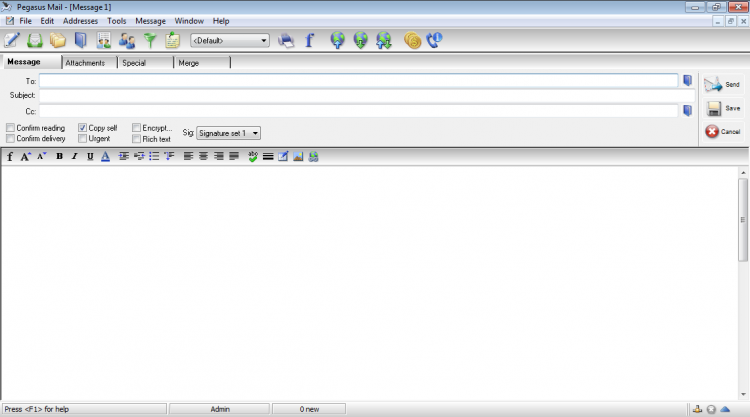Viewport: 750px width, 417px height.
Task: Expand the Signature set 1 dropdown
Action: pos(229,133)
